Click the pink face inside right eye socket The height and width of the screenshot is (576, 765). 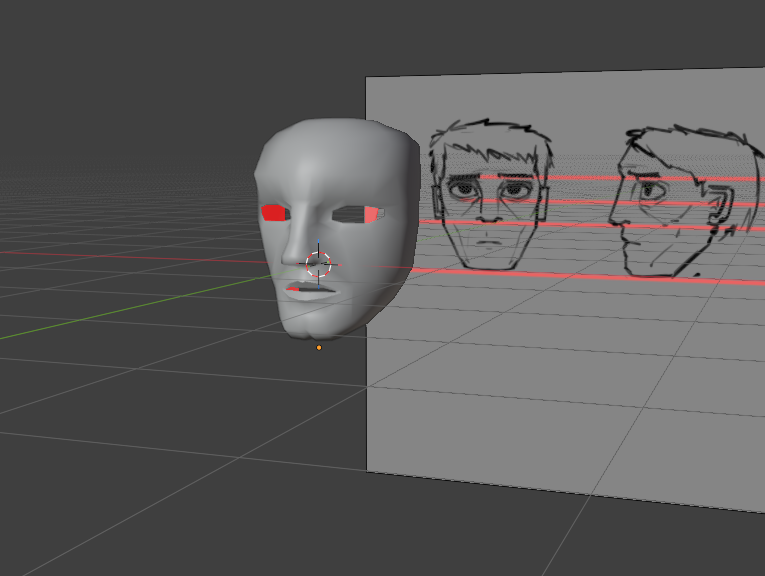pyautogui.click(x=372, y=214)
